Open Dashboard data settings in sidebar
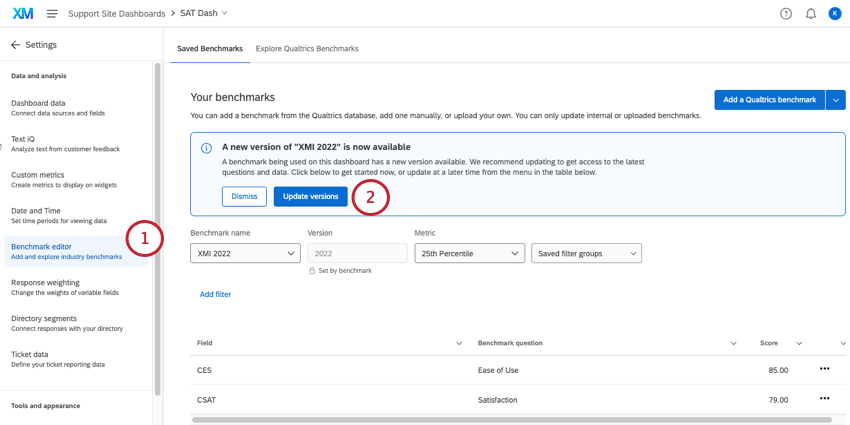The width and height of the screenshot is (850, 425). (x=38, y=103)
